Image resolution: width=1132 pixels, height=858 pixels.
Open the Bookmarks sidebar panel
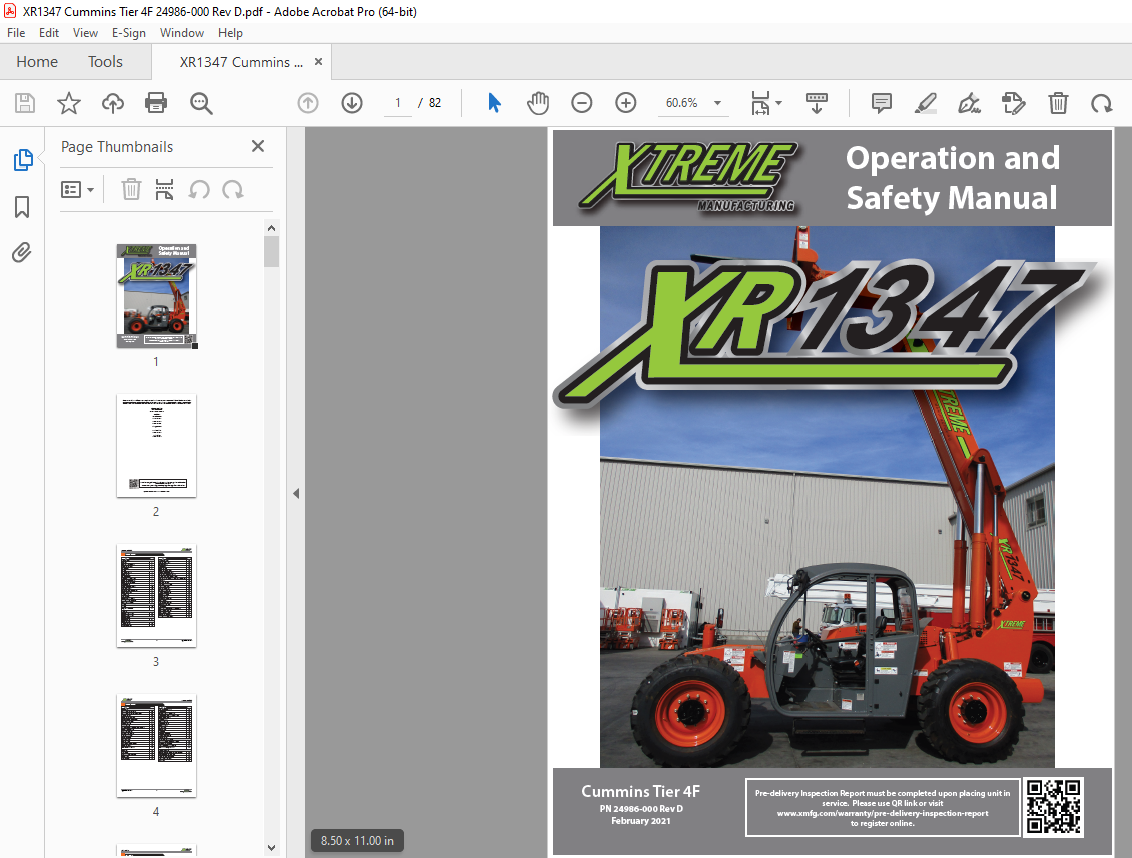pos(22,207)
